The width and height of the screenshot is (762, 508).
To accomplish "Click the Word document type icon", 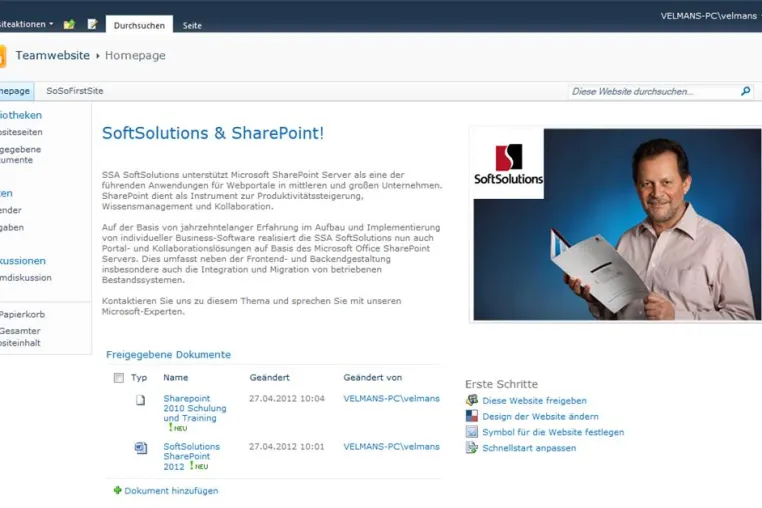I will point(141,448).
